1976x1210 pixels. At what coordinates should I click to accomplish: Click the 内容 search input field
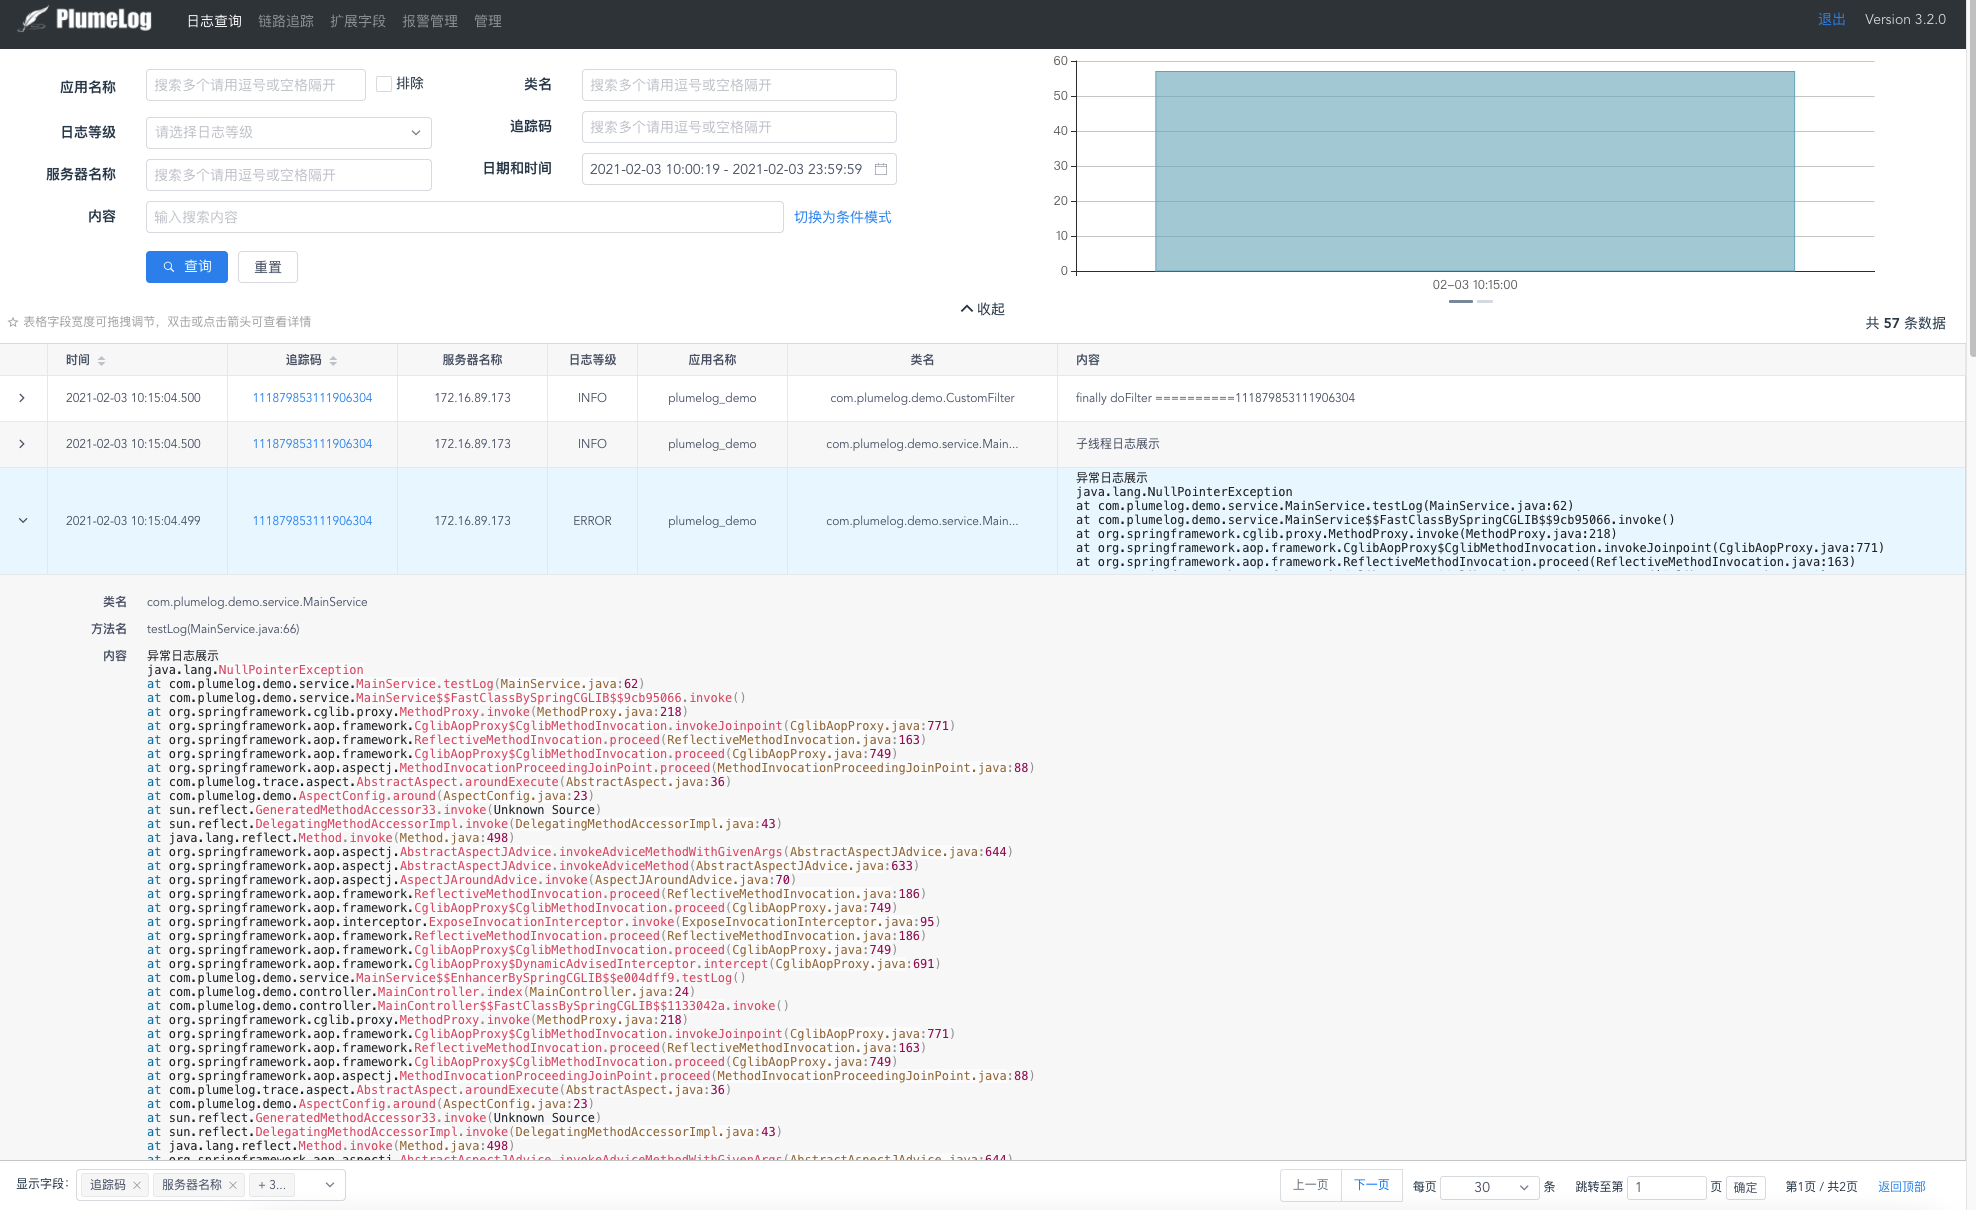(464, 217)
